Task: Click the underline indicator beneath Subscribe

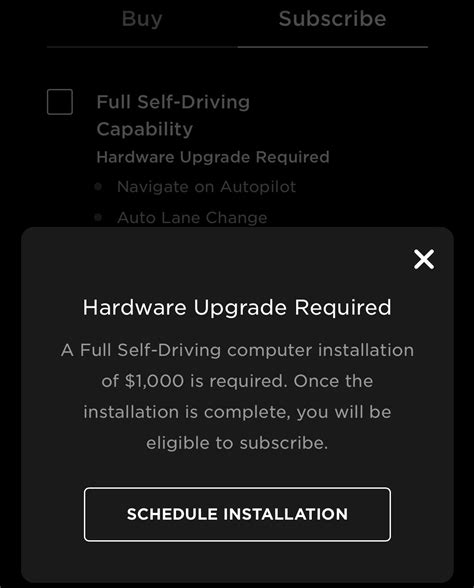Action: click(x=333, y=47)
